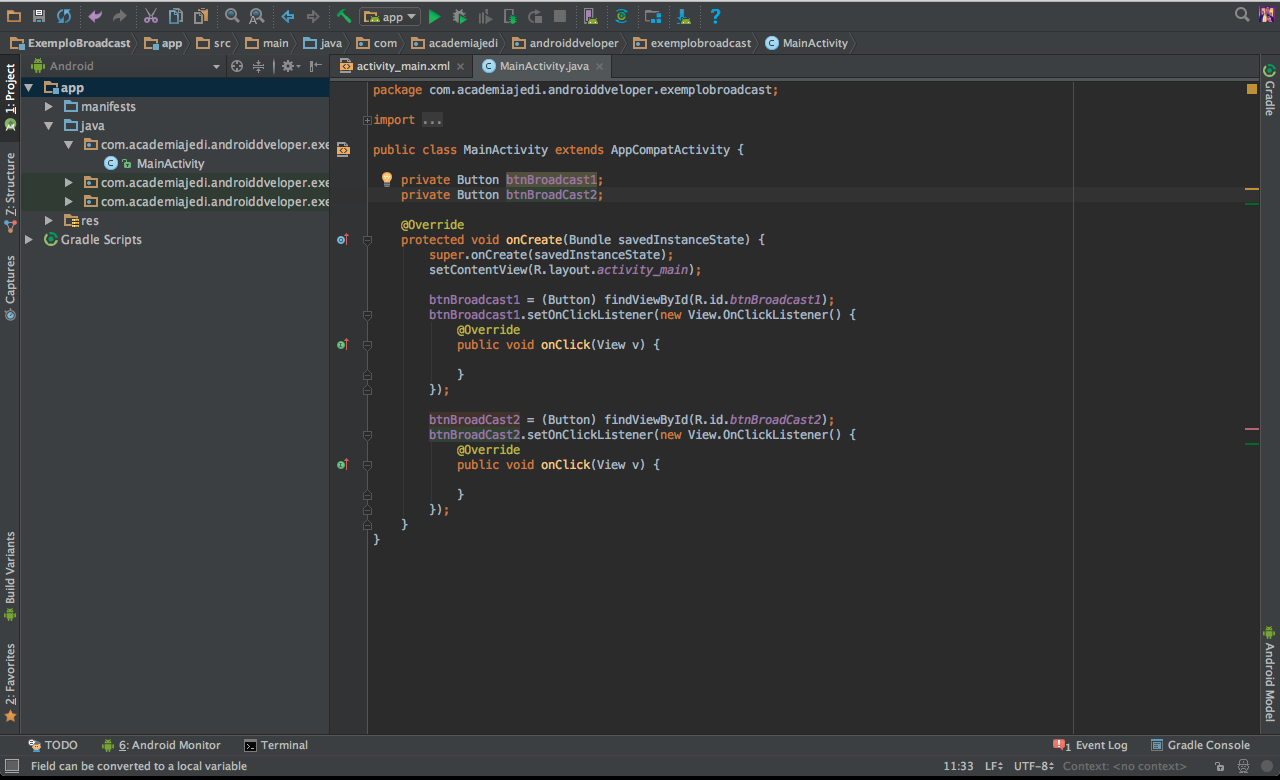Image resolution: width=1280 pixels, height=780 pixels.
Task: Click the green Run app button
Action: (434, 16)
